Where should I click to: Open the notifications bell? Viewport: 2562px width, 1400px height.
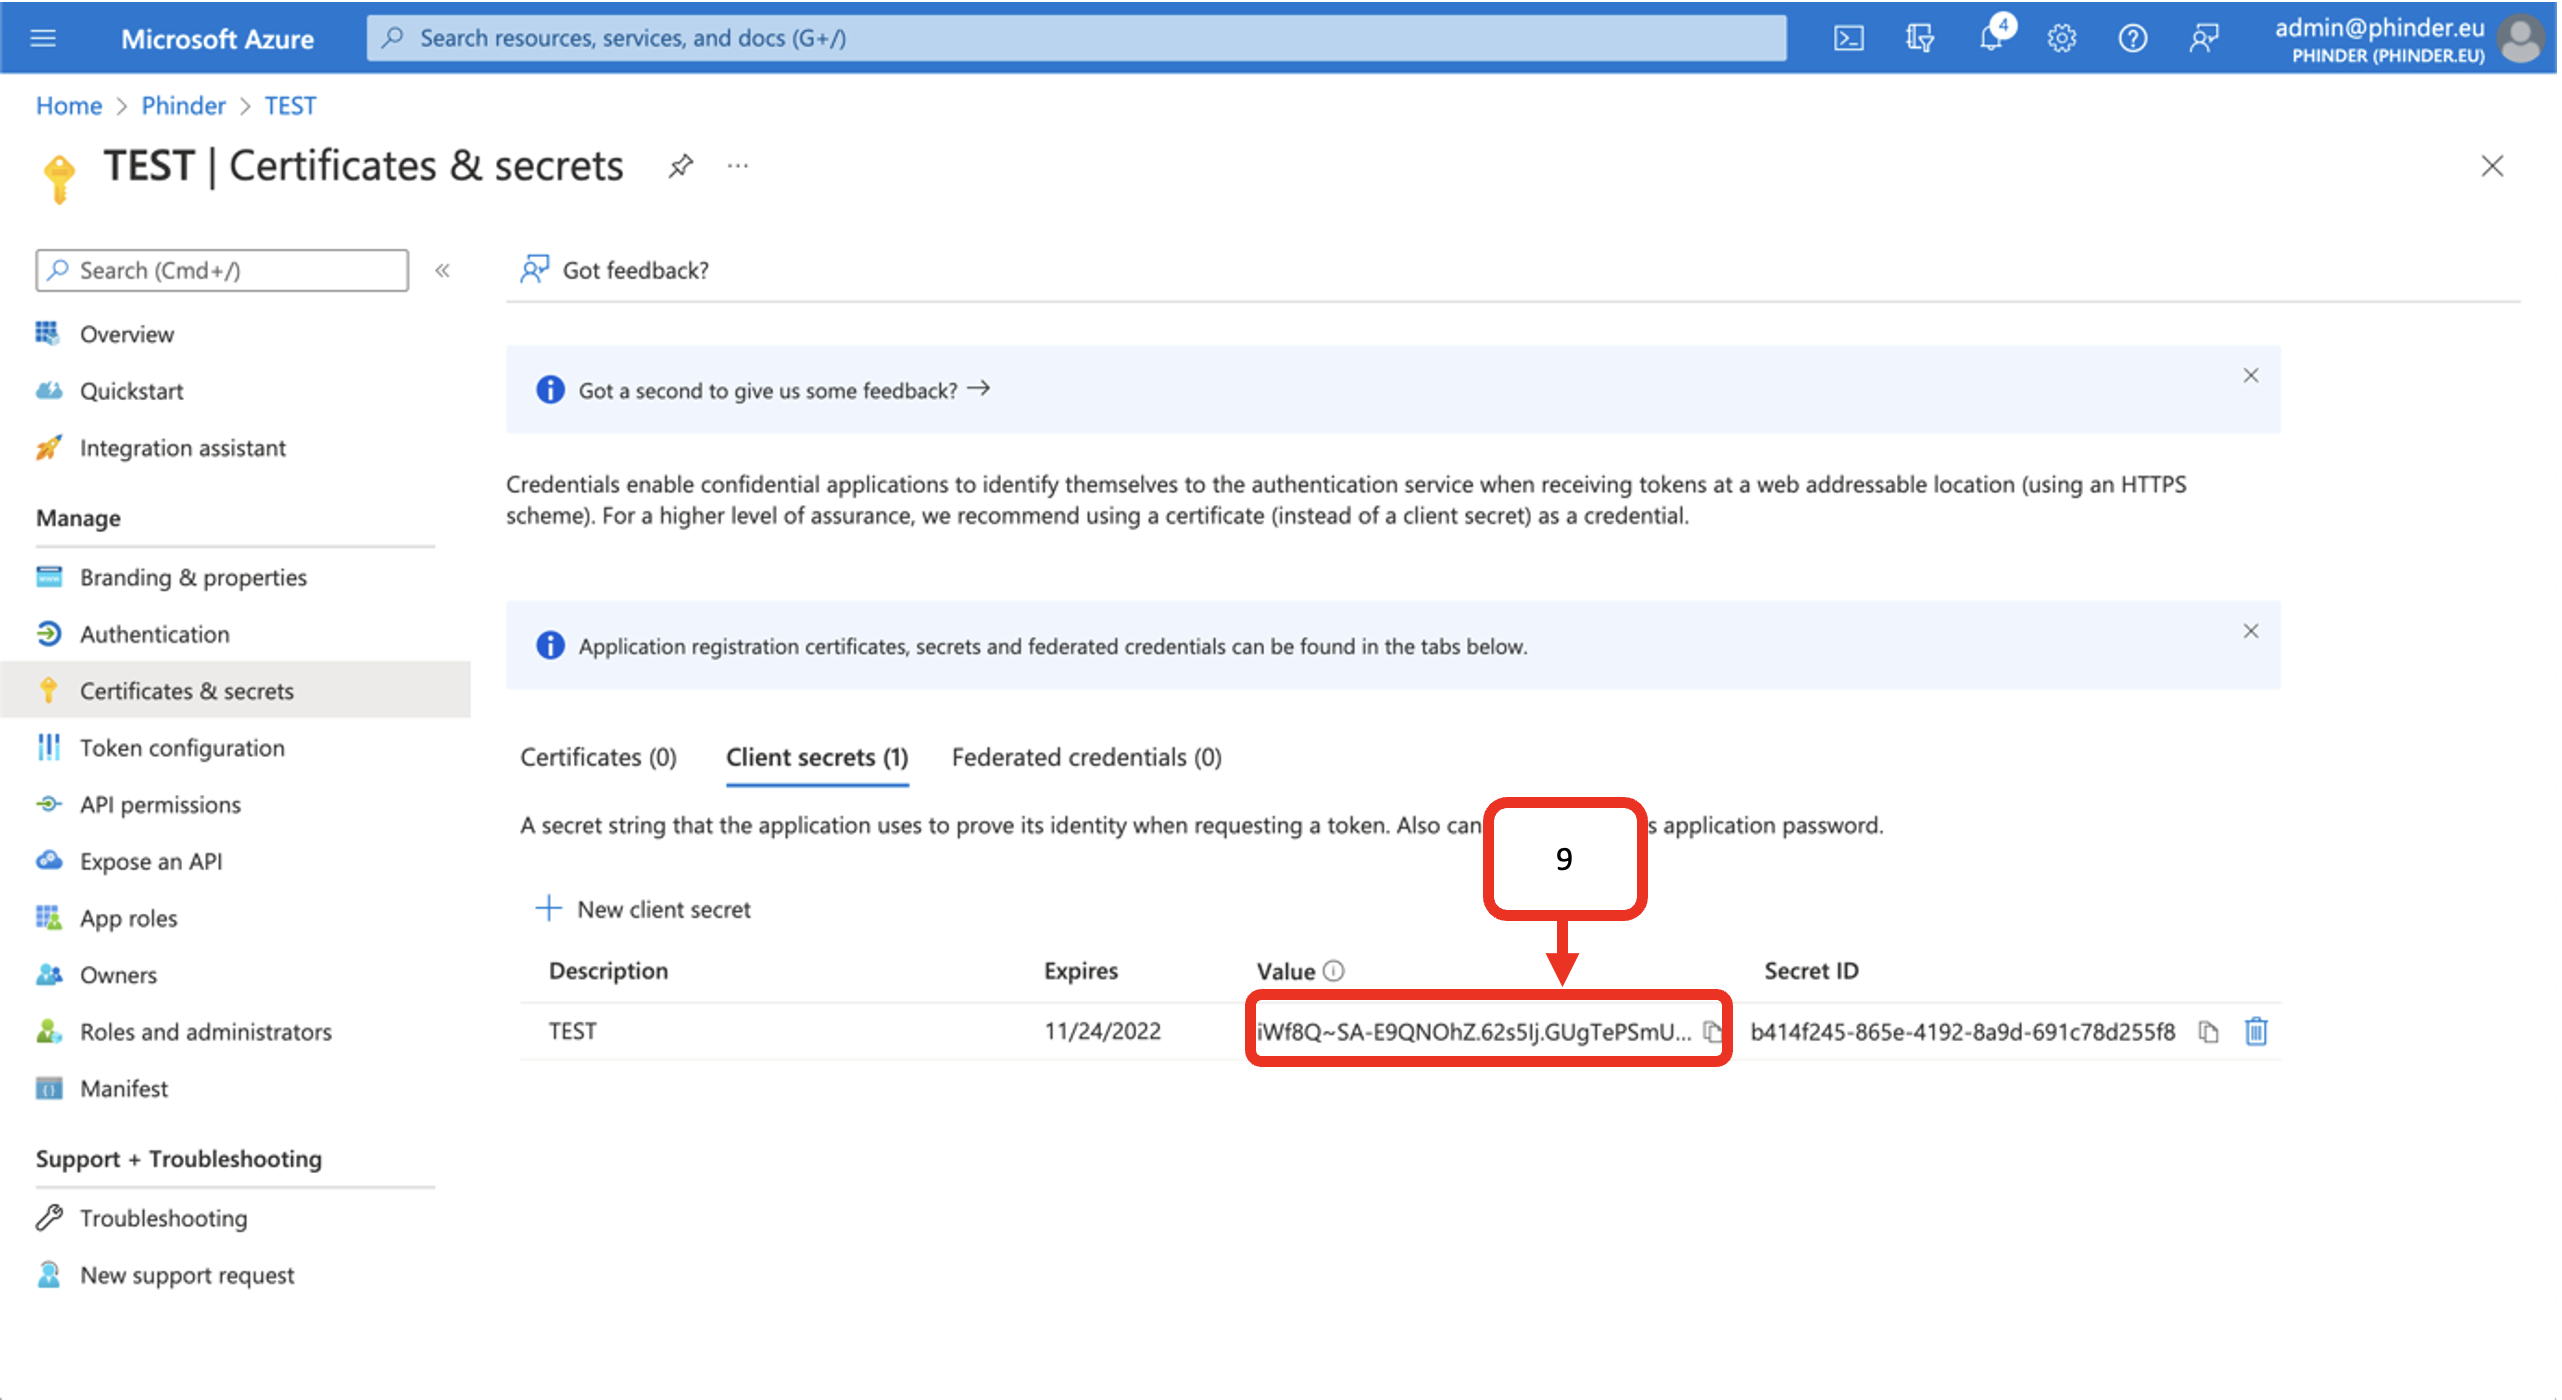coord(1990,38)
